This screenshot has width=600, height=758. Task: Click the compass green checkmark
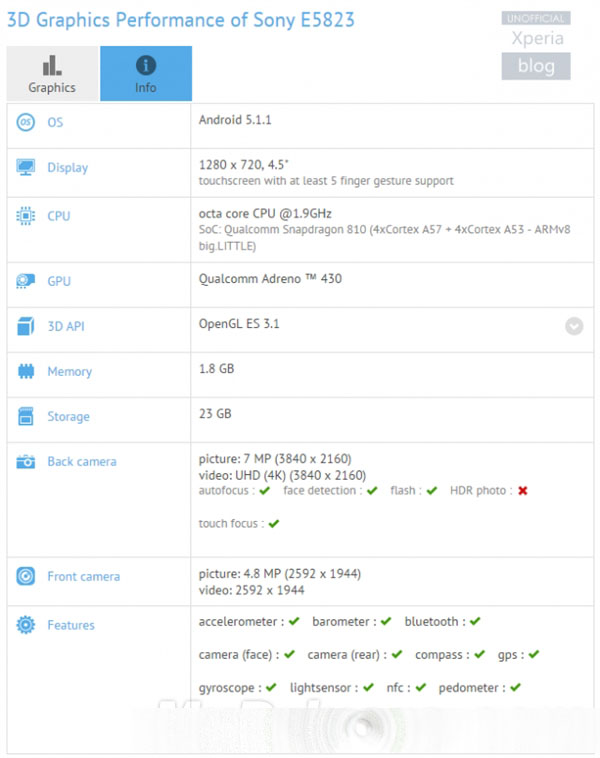(479, 655)
